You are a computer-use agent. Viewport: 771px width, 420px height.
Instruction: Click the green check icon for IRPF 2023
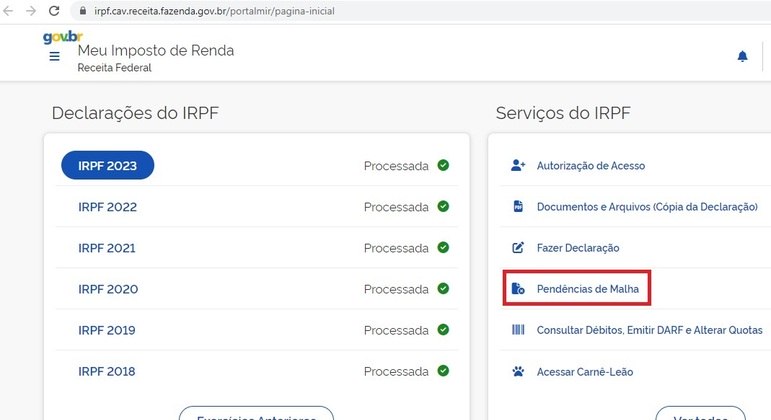coord(443,165)
